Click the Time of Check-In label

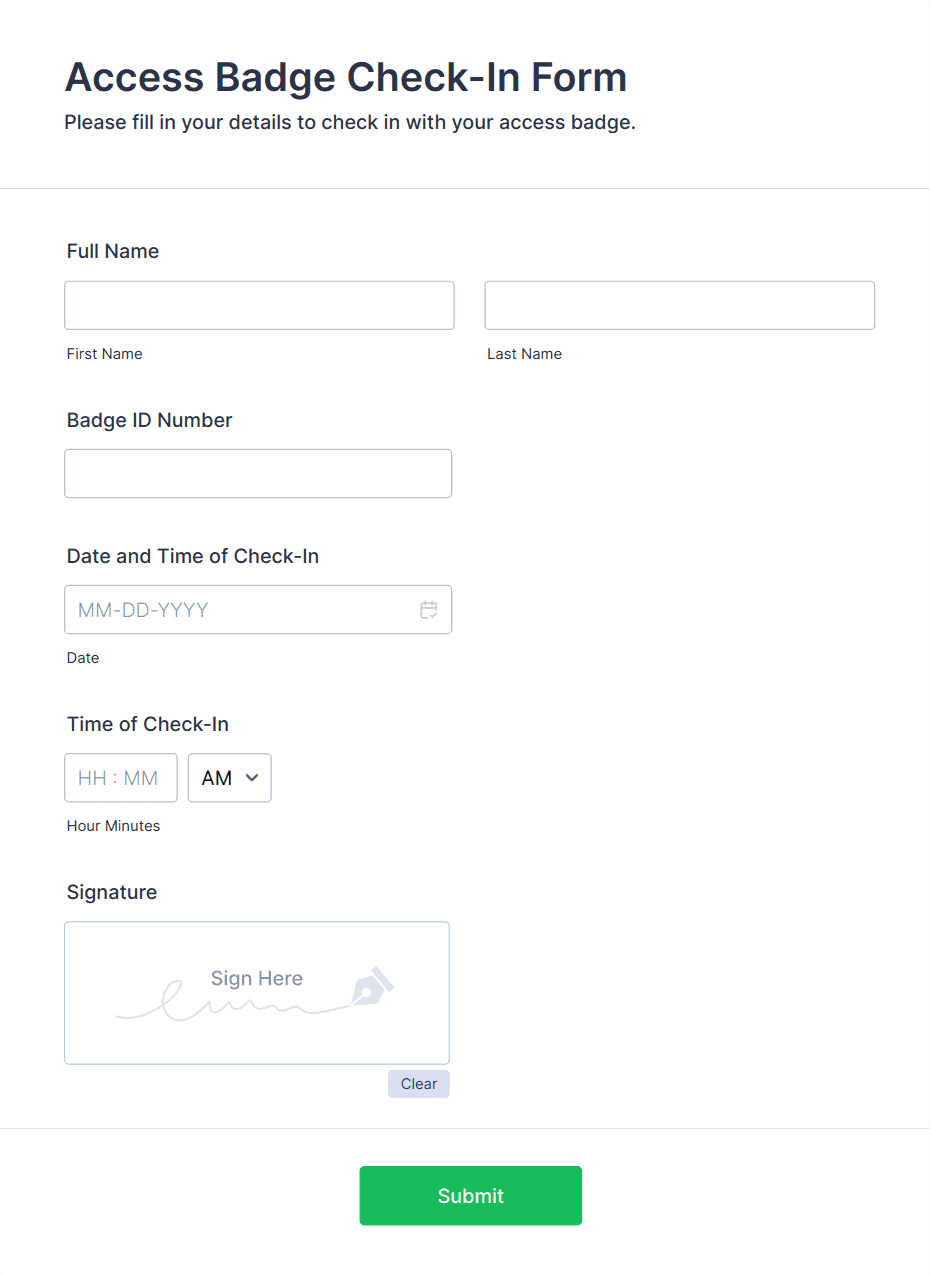[148, 724]
